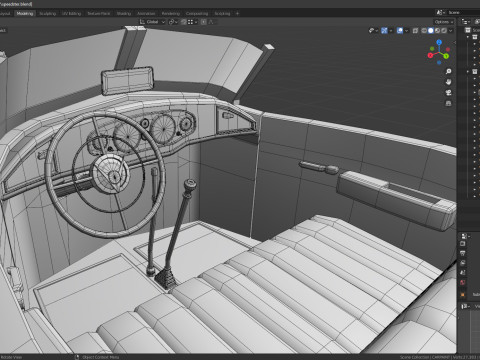The image size is (480, 360).
Task: Toggle the viewport gizmos button
Action: (384, 31)
